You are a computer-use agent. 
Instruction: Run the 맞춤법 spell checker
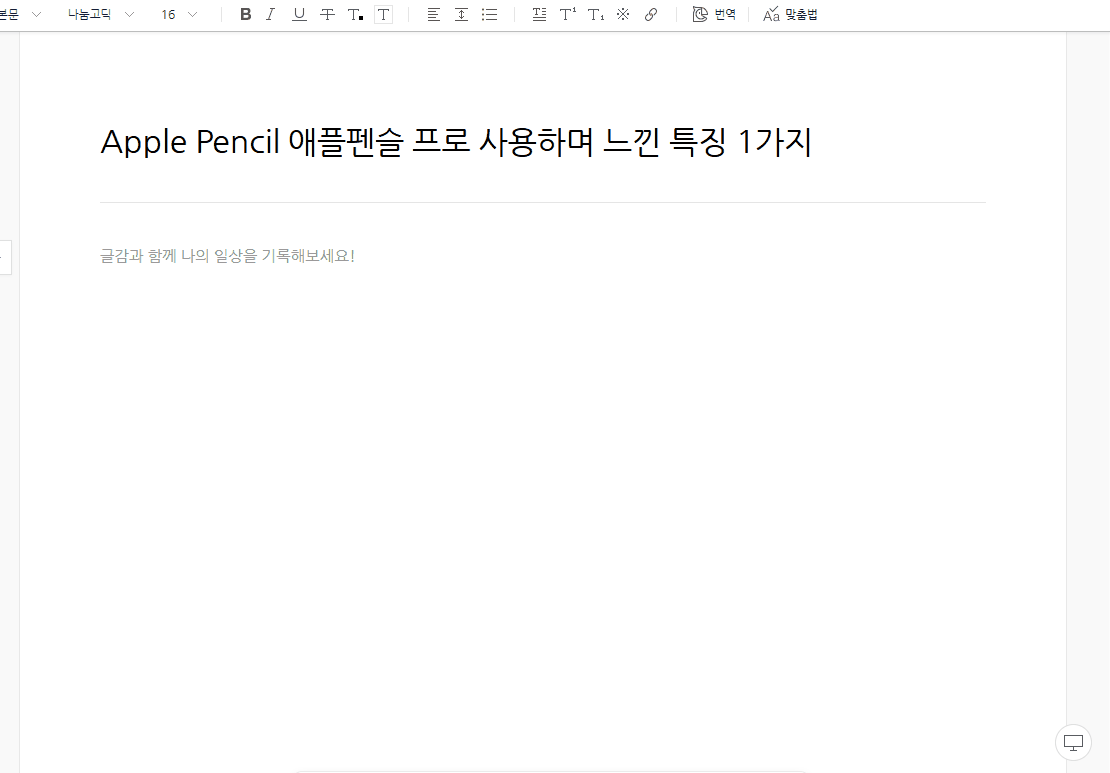(x=790, y=14)
